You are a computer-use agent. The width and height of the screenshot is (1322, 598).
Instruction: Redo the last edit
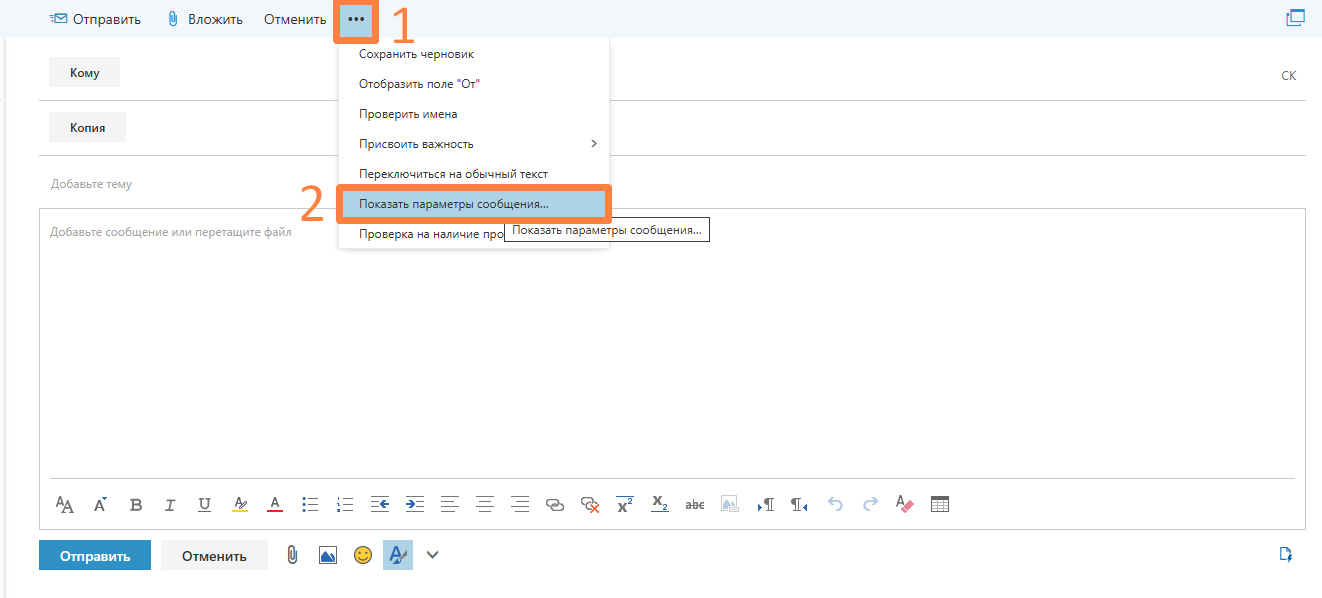[x=870, y=504]
